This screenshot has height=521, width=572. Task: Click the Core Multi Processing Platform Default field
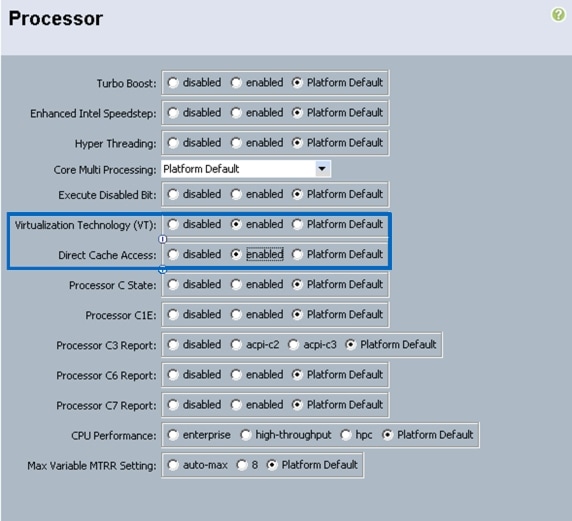pos(246,169)
